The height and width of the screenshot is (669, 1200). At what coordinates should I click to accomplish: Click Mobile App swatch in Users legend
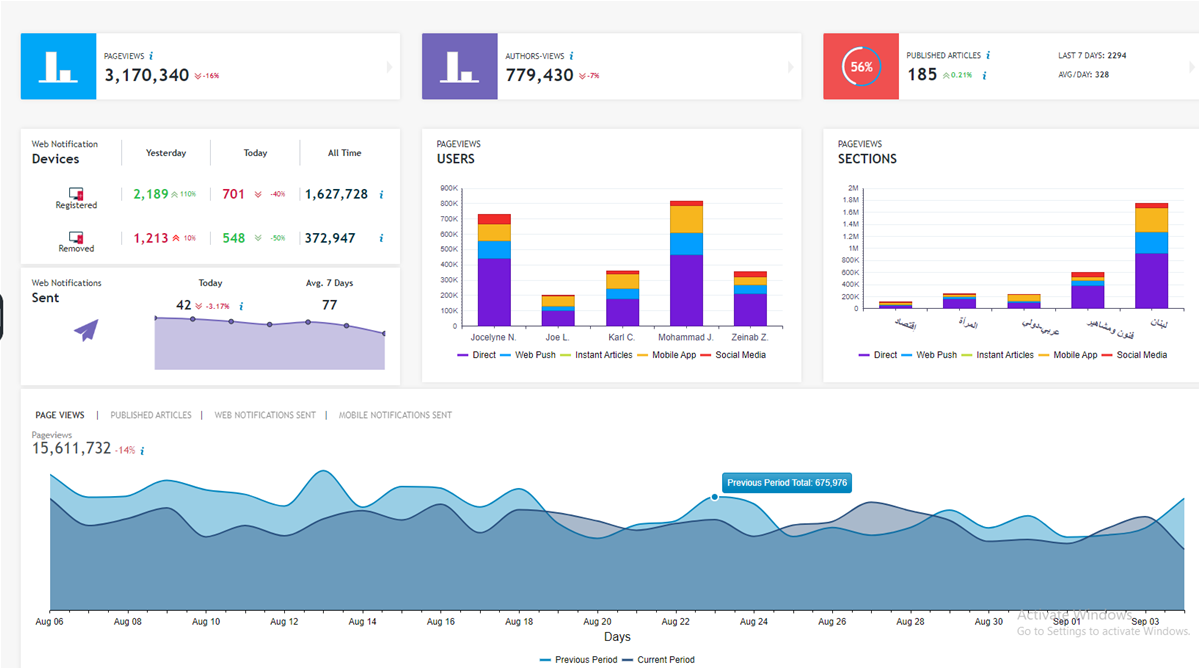click(643, 355)
